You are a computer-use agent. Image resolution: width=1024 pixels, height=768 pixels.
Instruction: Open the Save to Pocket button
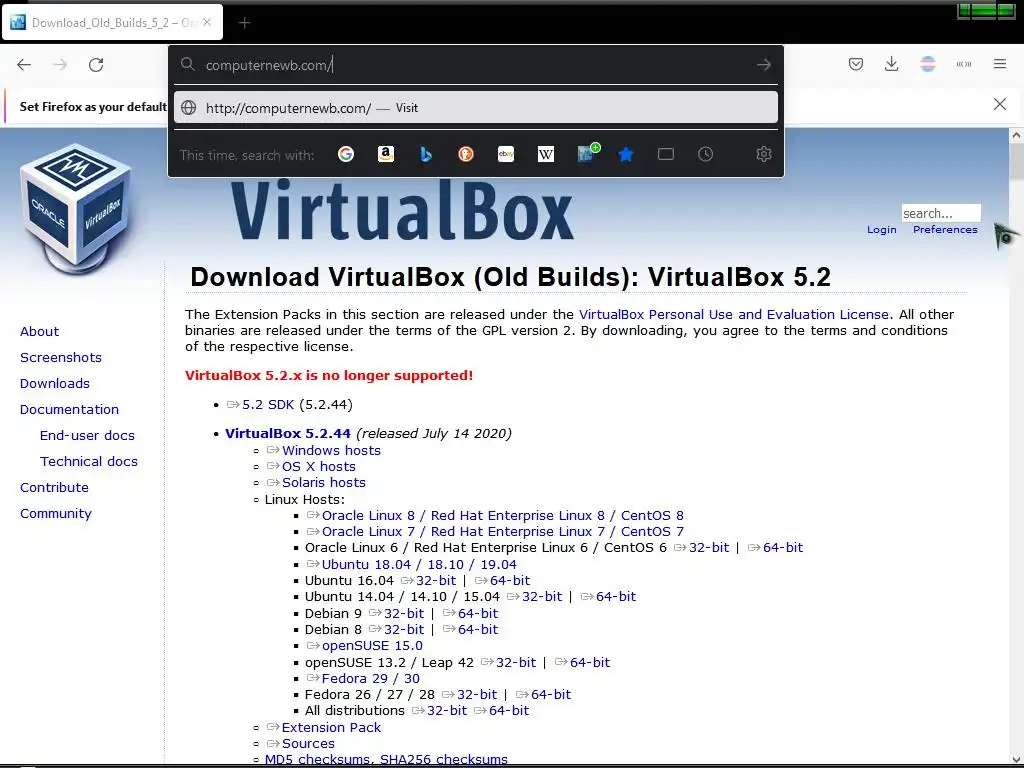(856, 64)
